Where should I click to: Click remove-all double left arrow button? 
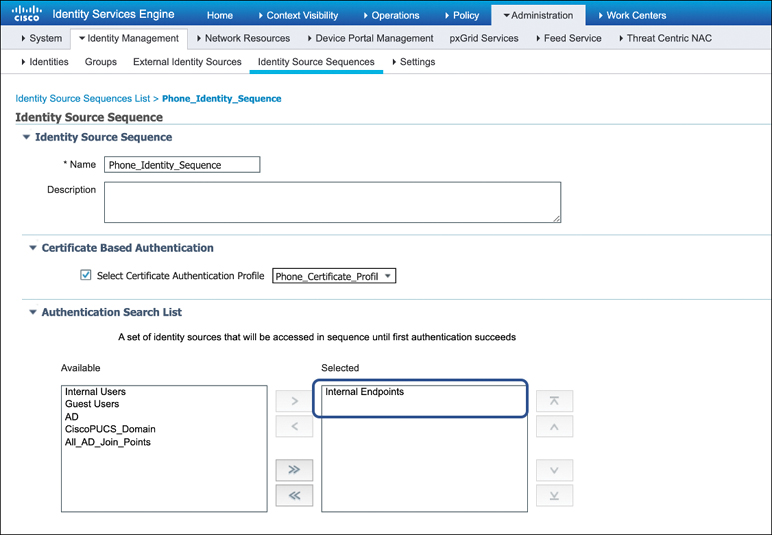click(x=294, y=495)
